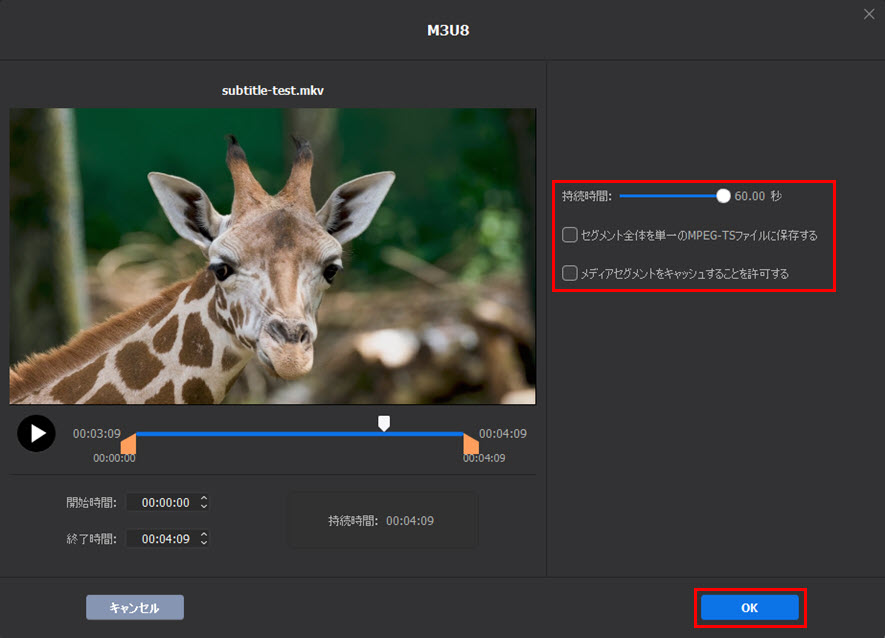Image resolution: width=885 pixels, height=638 pixels.
Task: Click the orange trim start handle
Action: (129, 444)
